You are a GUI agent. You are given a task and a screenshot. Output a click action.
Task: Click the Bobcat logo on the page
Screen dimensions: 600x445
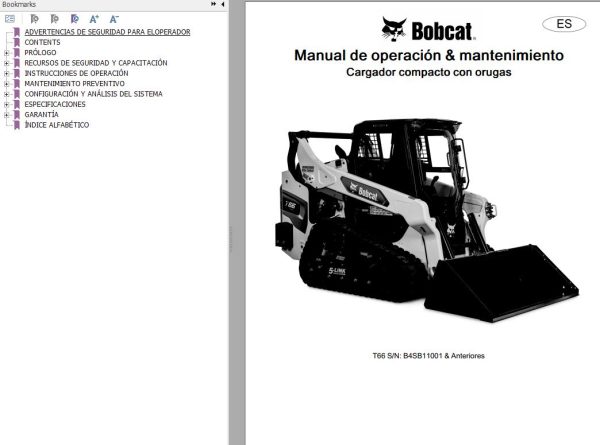tap(429, 29)
